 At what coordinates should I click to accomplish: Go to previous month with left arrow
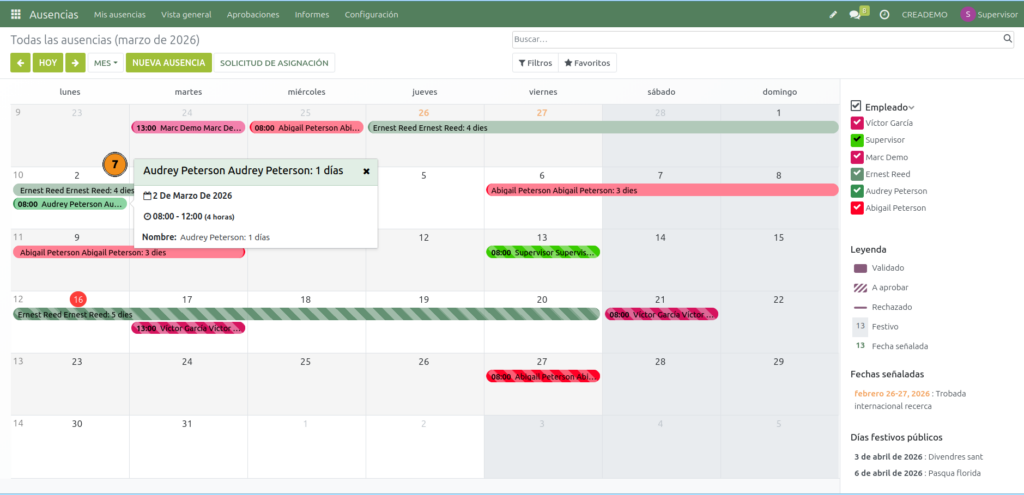(20, 63)
